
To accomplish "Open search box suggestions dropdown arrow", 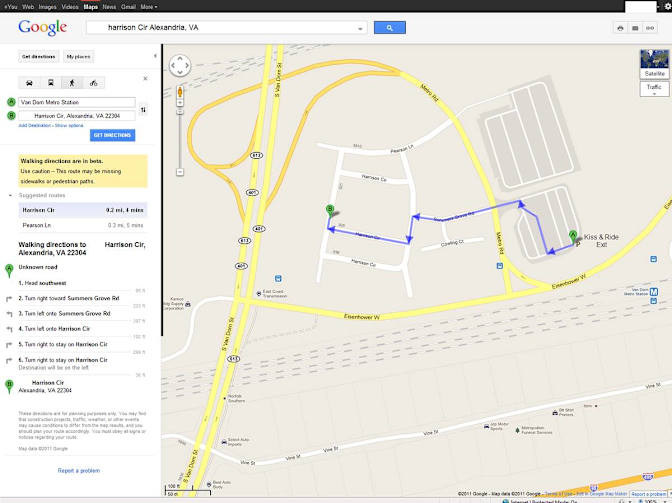I will [360, 28].
